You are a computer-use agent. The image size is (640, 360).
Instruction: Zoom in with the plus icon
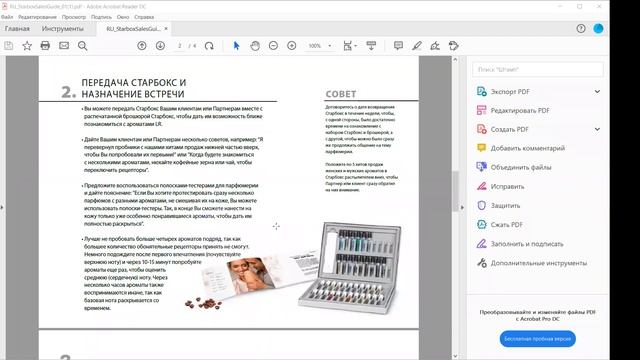tap(291, 46)
